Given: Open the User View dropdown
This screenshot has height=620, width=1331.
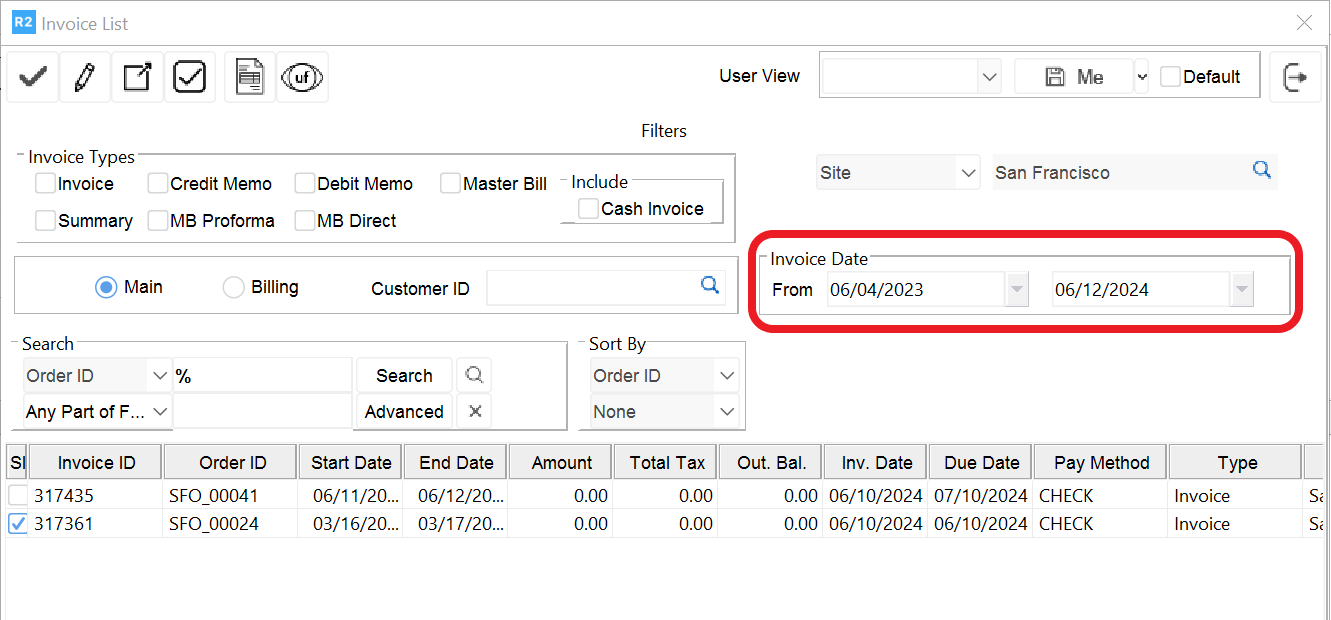Looking at the screenshot, I should [989, 77].
